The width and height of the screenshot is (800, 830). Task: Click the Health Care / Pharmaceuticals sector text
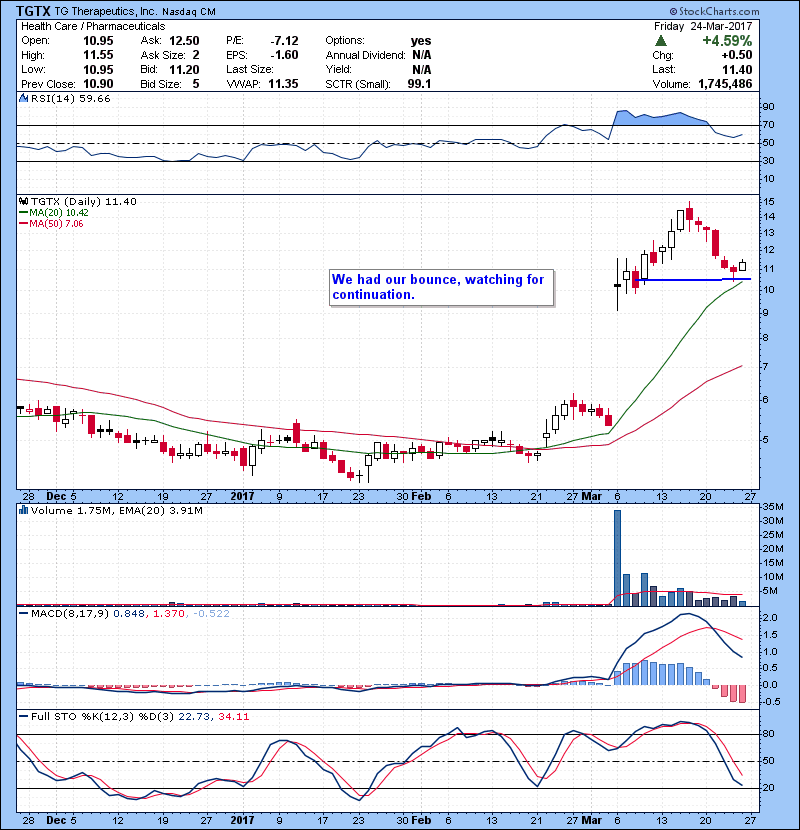[x=93, y=26]
